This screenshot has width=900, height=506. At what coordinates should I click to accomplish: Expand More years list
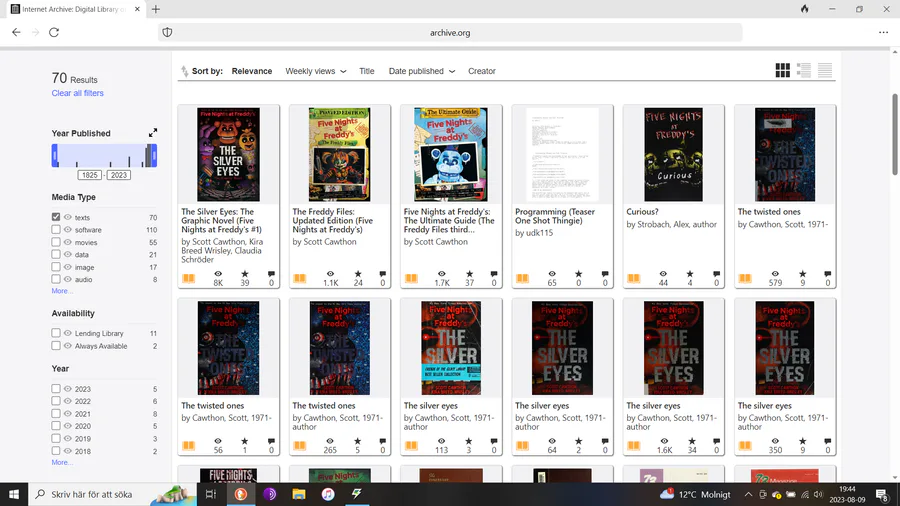coord(62,462)
